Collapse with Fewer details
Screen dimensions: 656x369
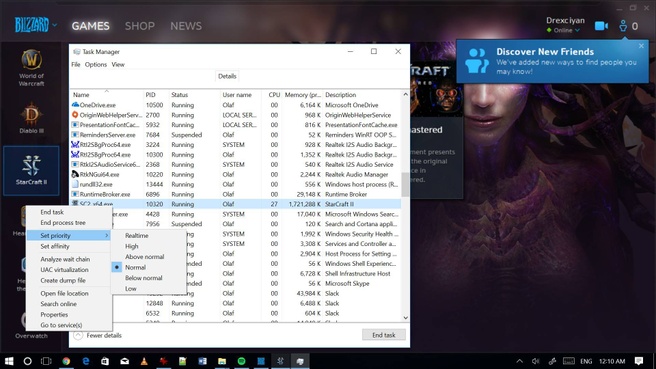98,335
